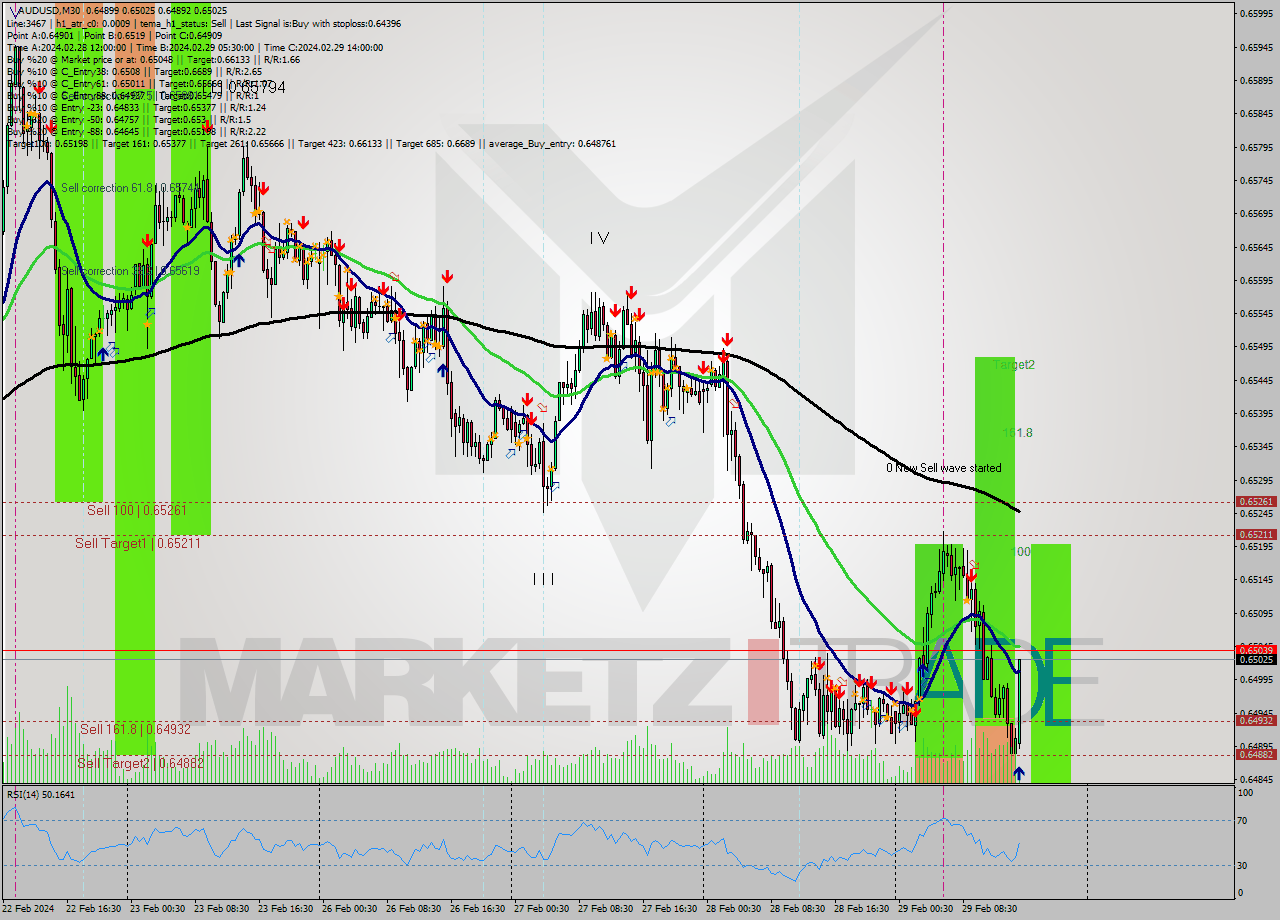1280x920 pixels.
Task: Click the 'Sell Target1 | 0.65211' label
Action: (x=138, y=543)
